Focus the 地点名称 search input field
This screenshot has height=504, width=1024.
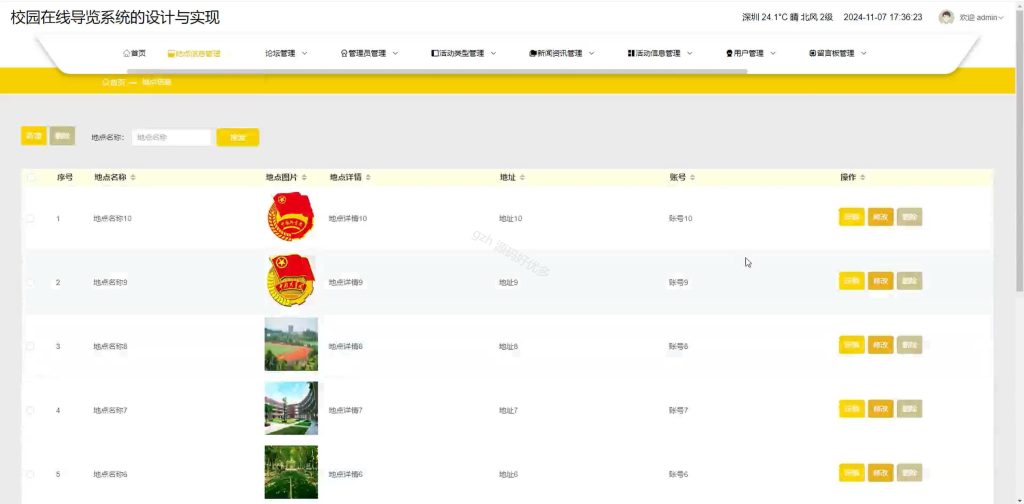click(171, 137)
